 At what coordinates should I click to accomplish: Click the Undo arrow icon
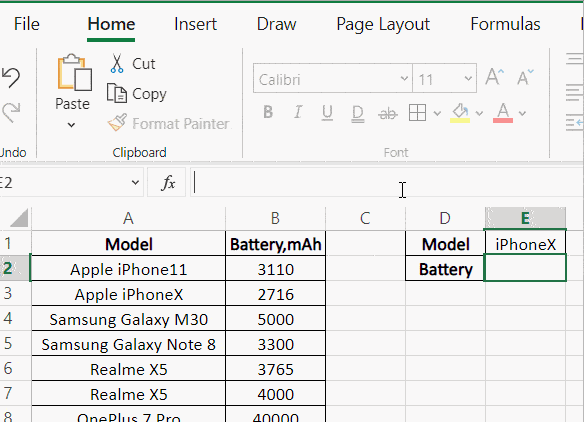[11, 77]
